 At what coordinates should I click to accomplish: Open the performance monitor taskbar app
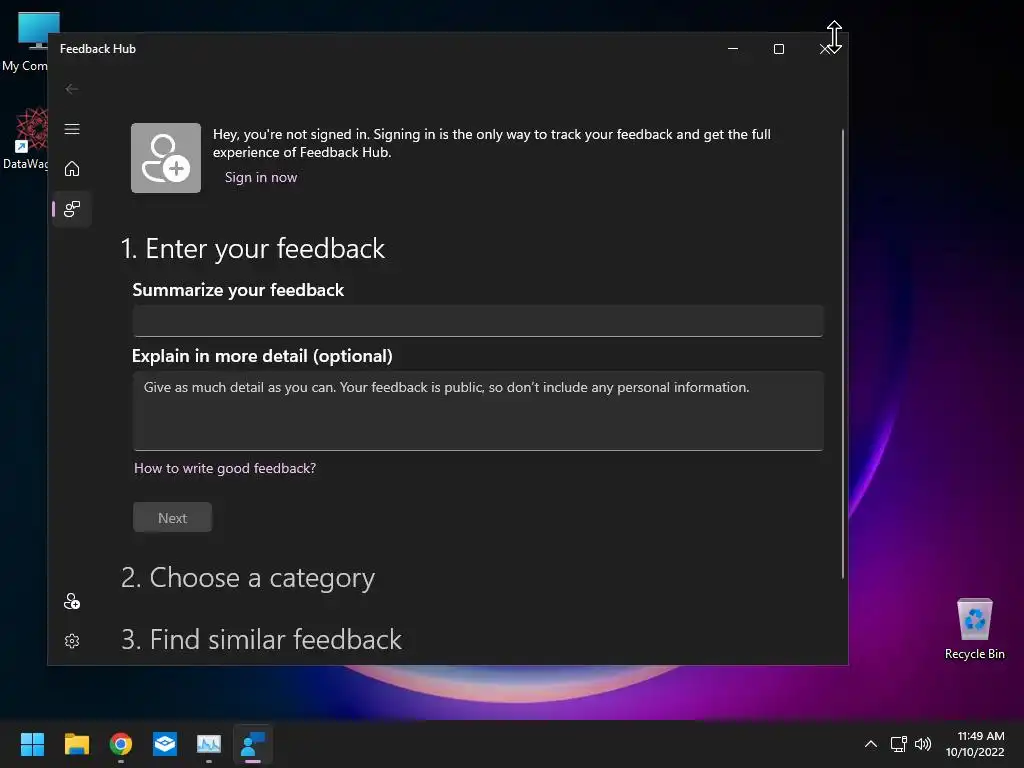pos(209,744)
